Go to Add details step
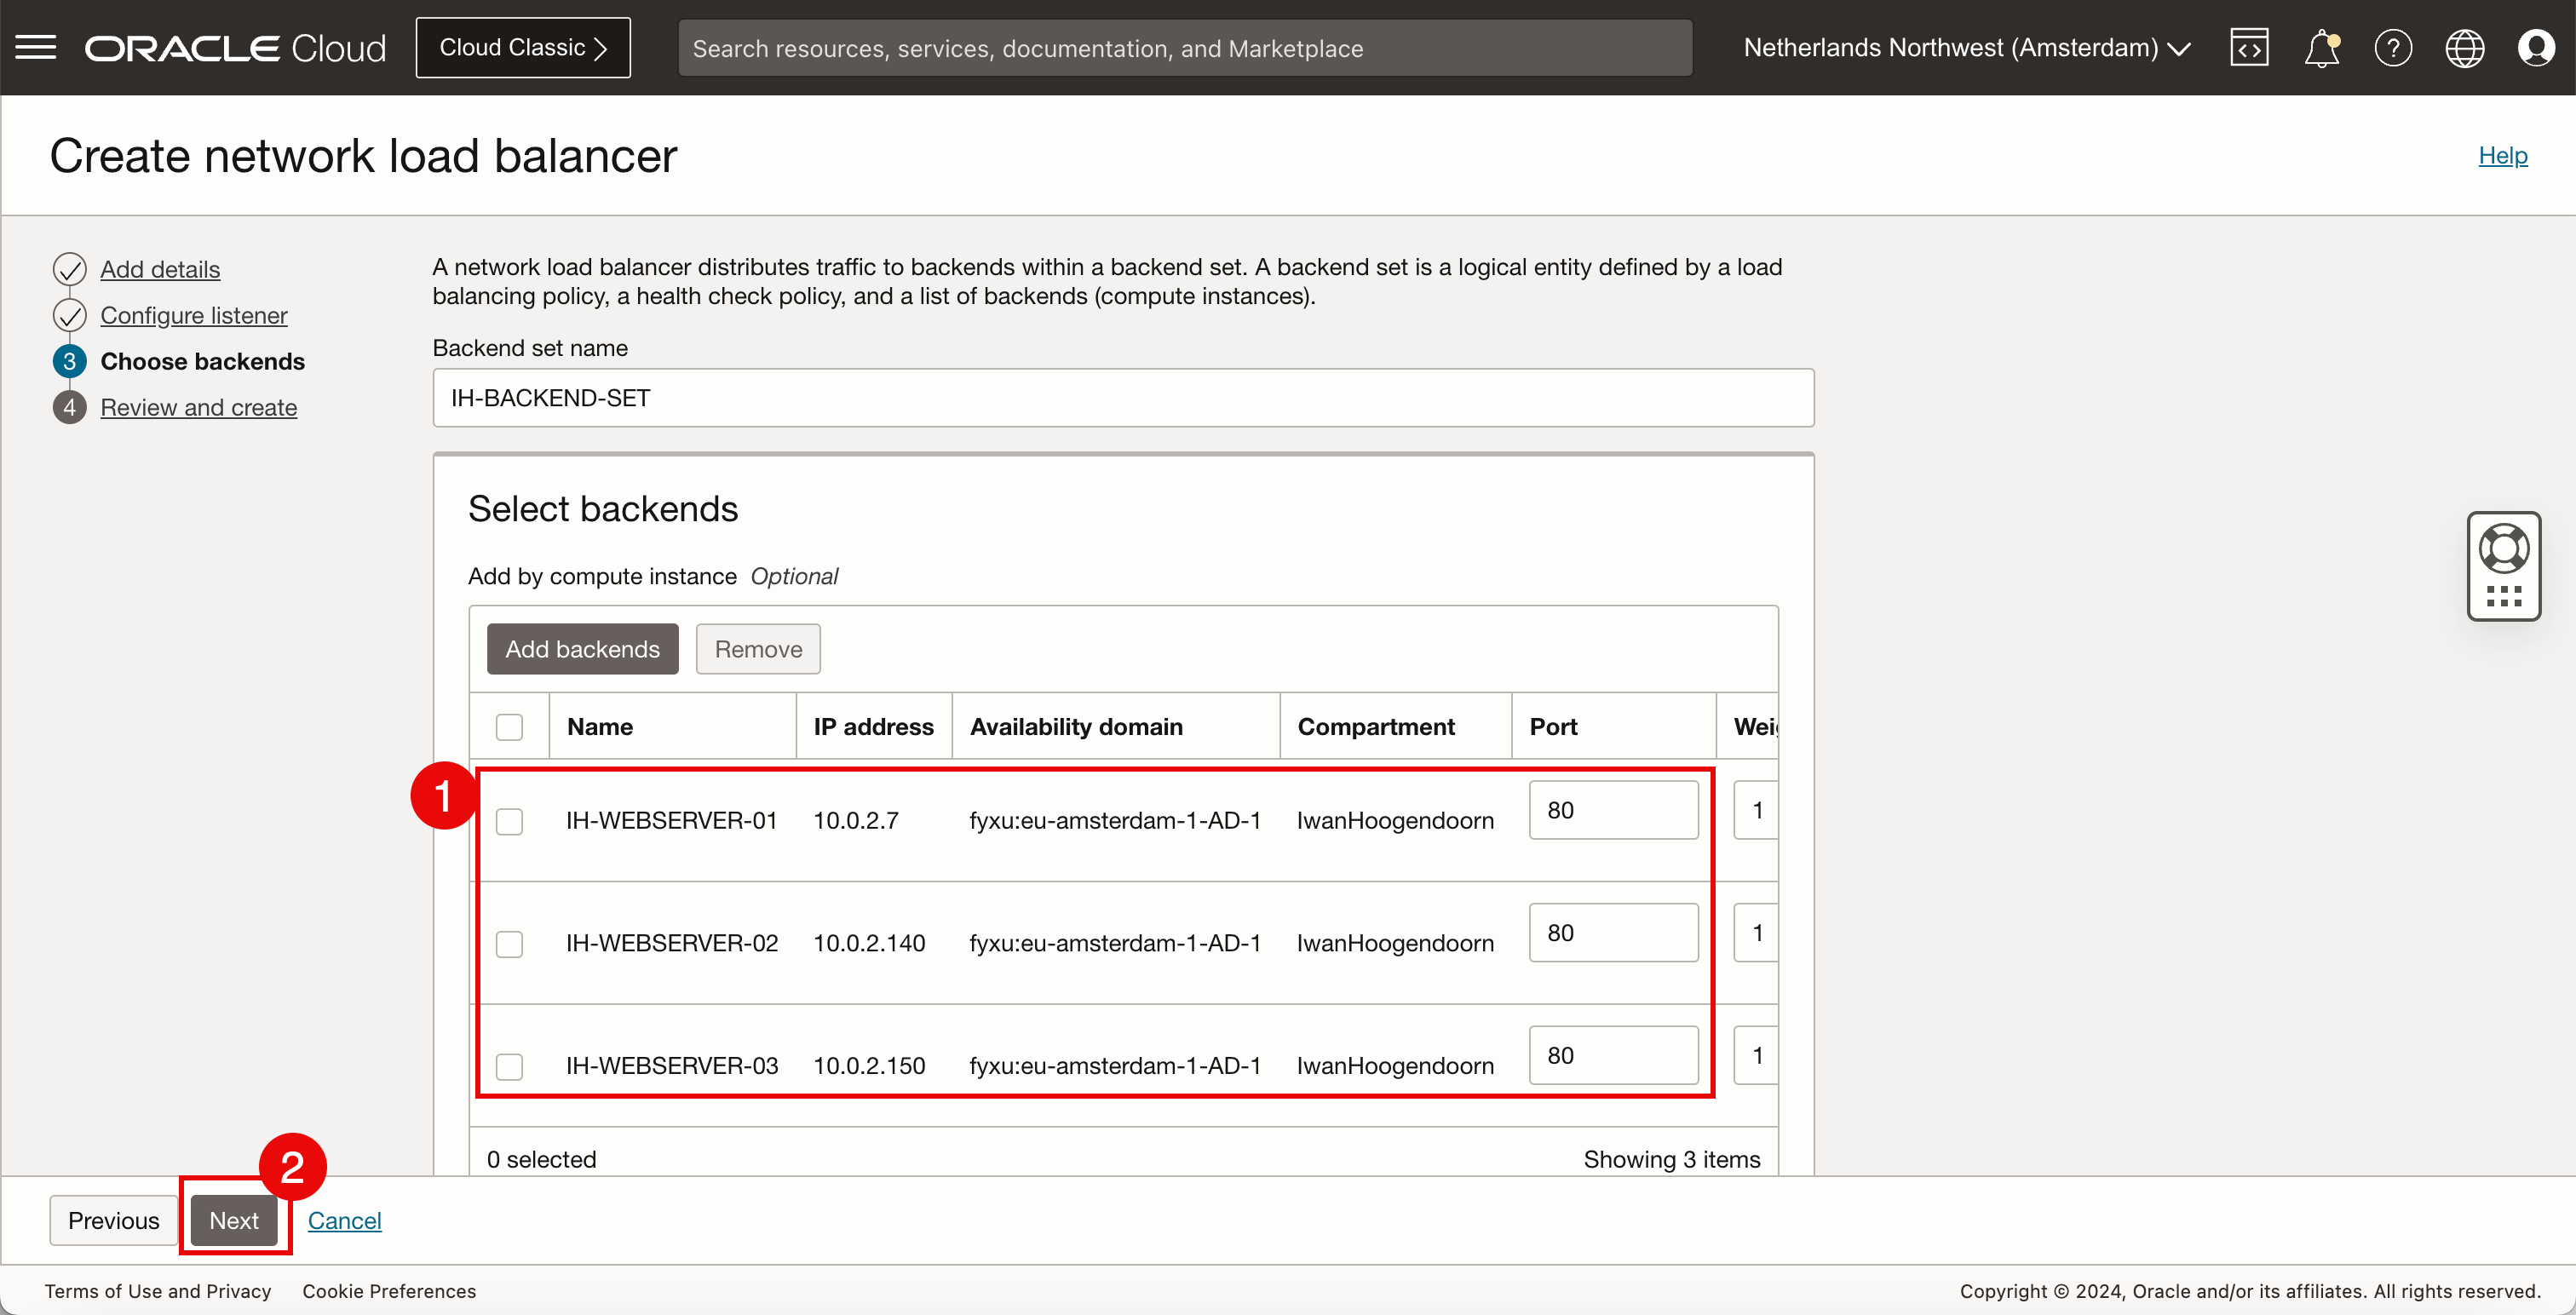The height and width of the screenshot is (1315, 2576). [160, 269]
